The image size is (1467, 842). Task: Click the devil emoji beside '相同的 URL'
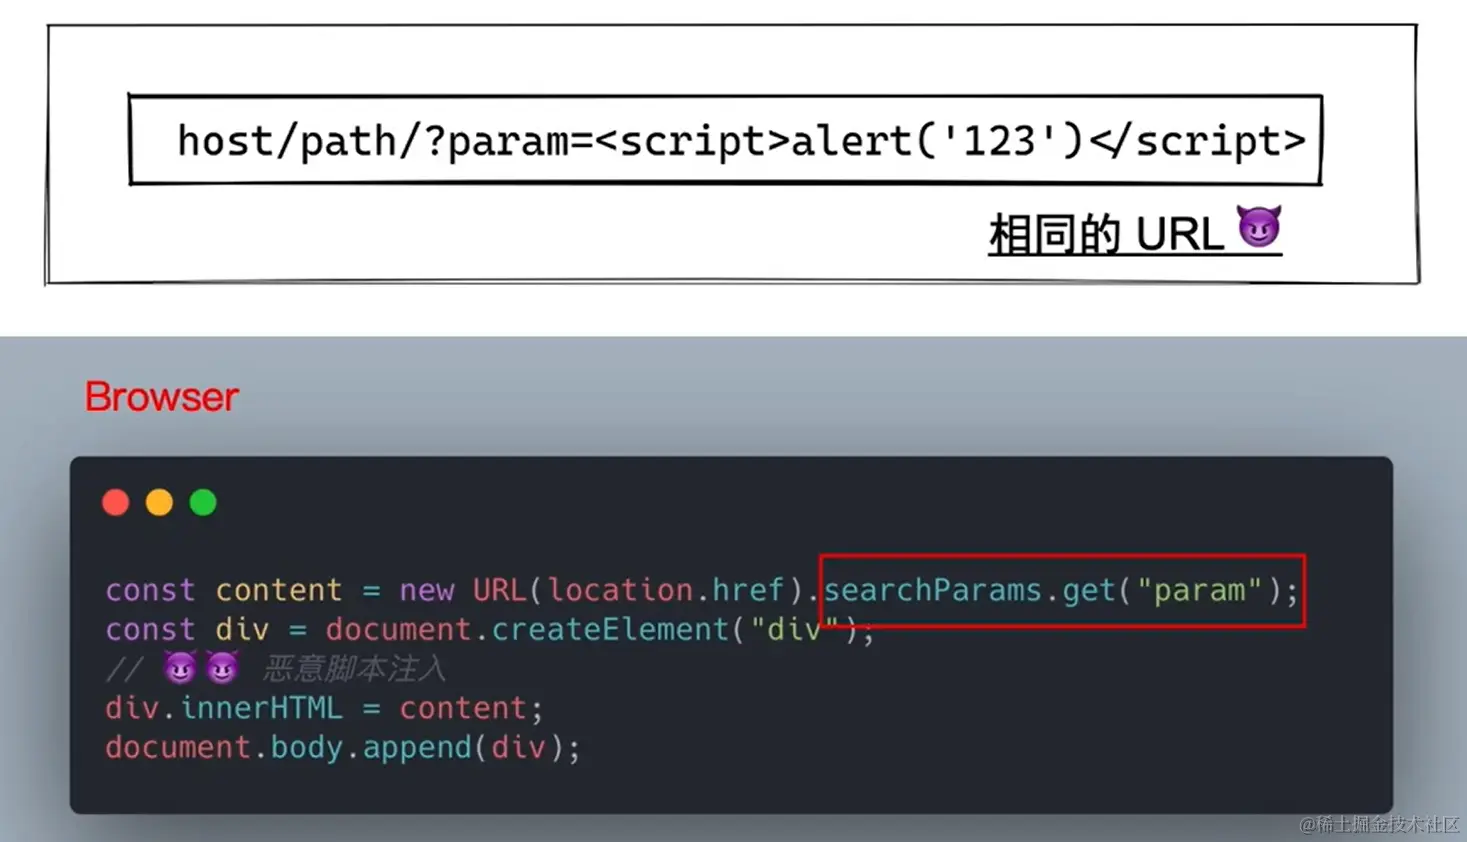(x=1259, y=228)
